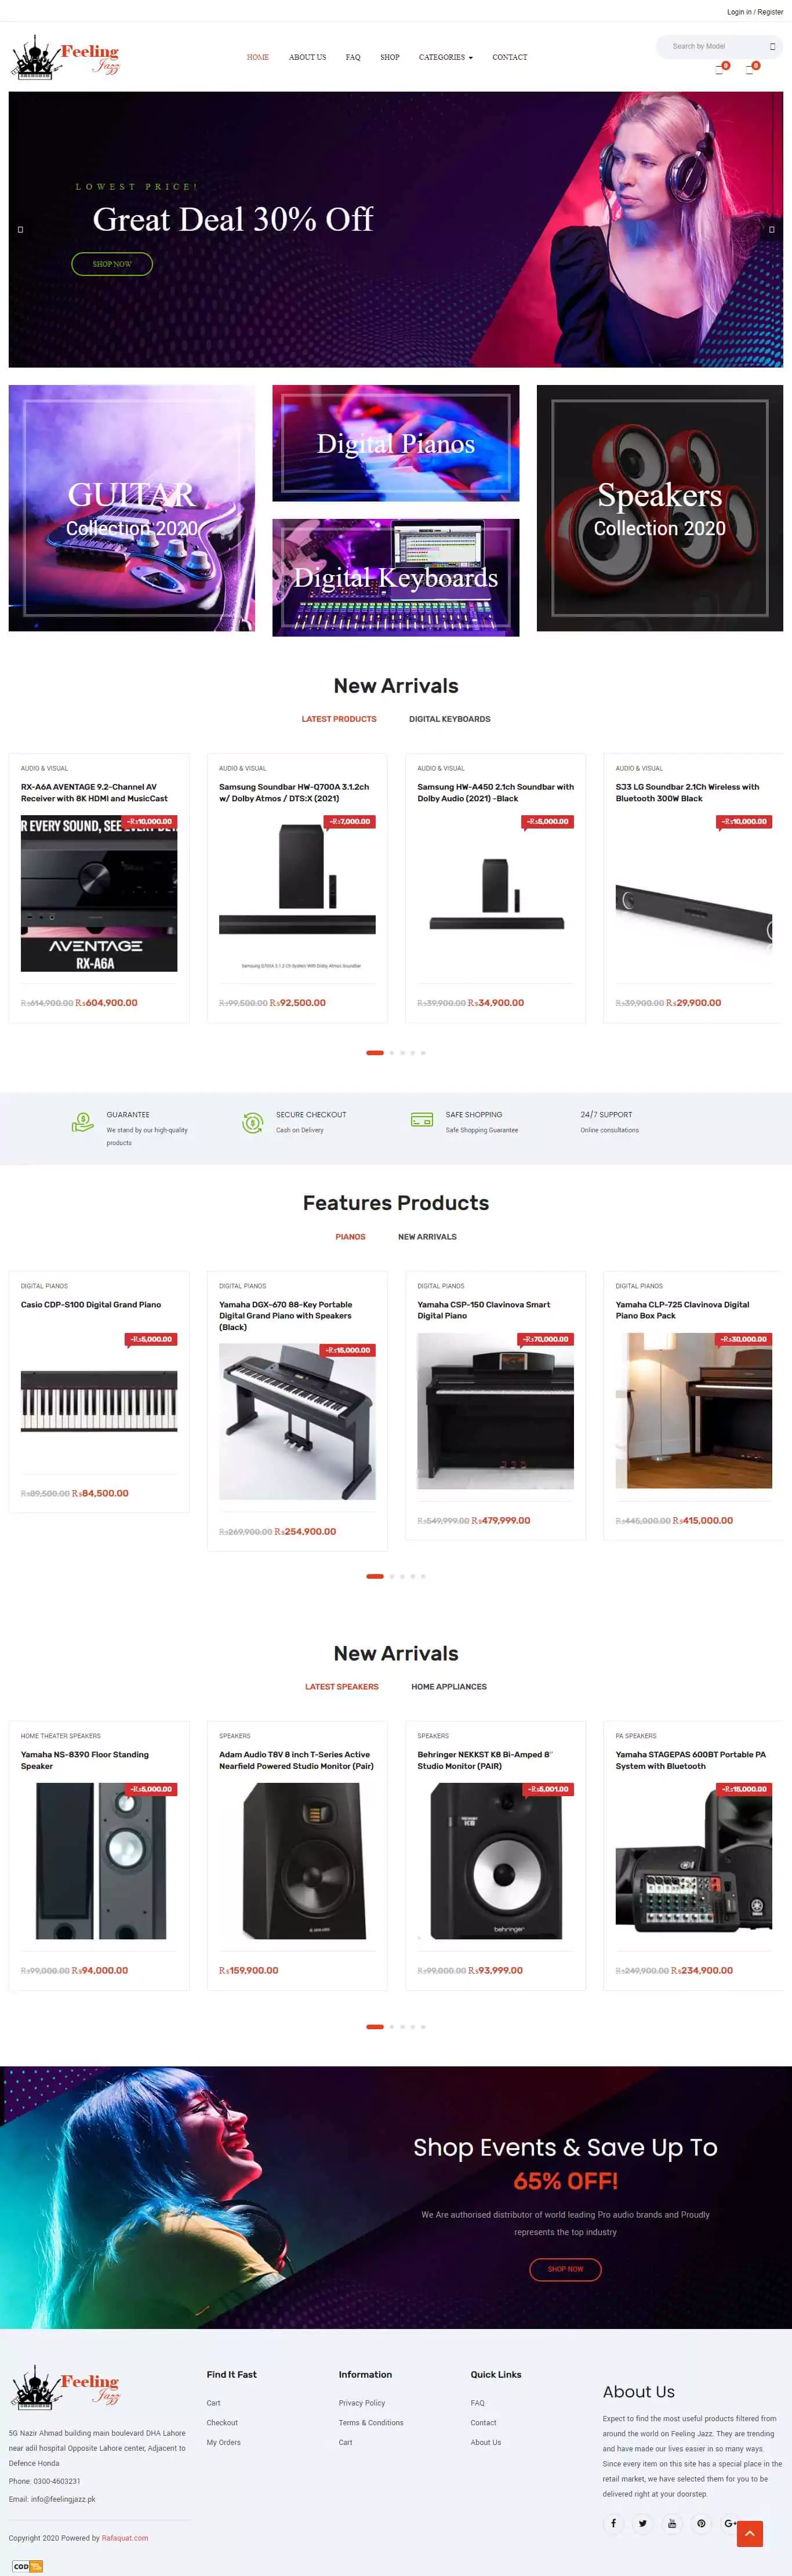The width and height of the screenshot is (792, 2576).
Task: Open the YouTube social icon in footer
Action: click(x=672, y=2523)
